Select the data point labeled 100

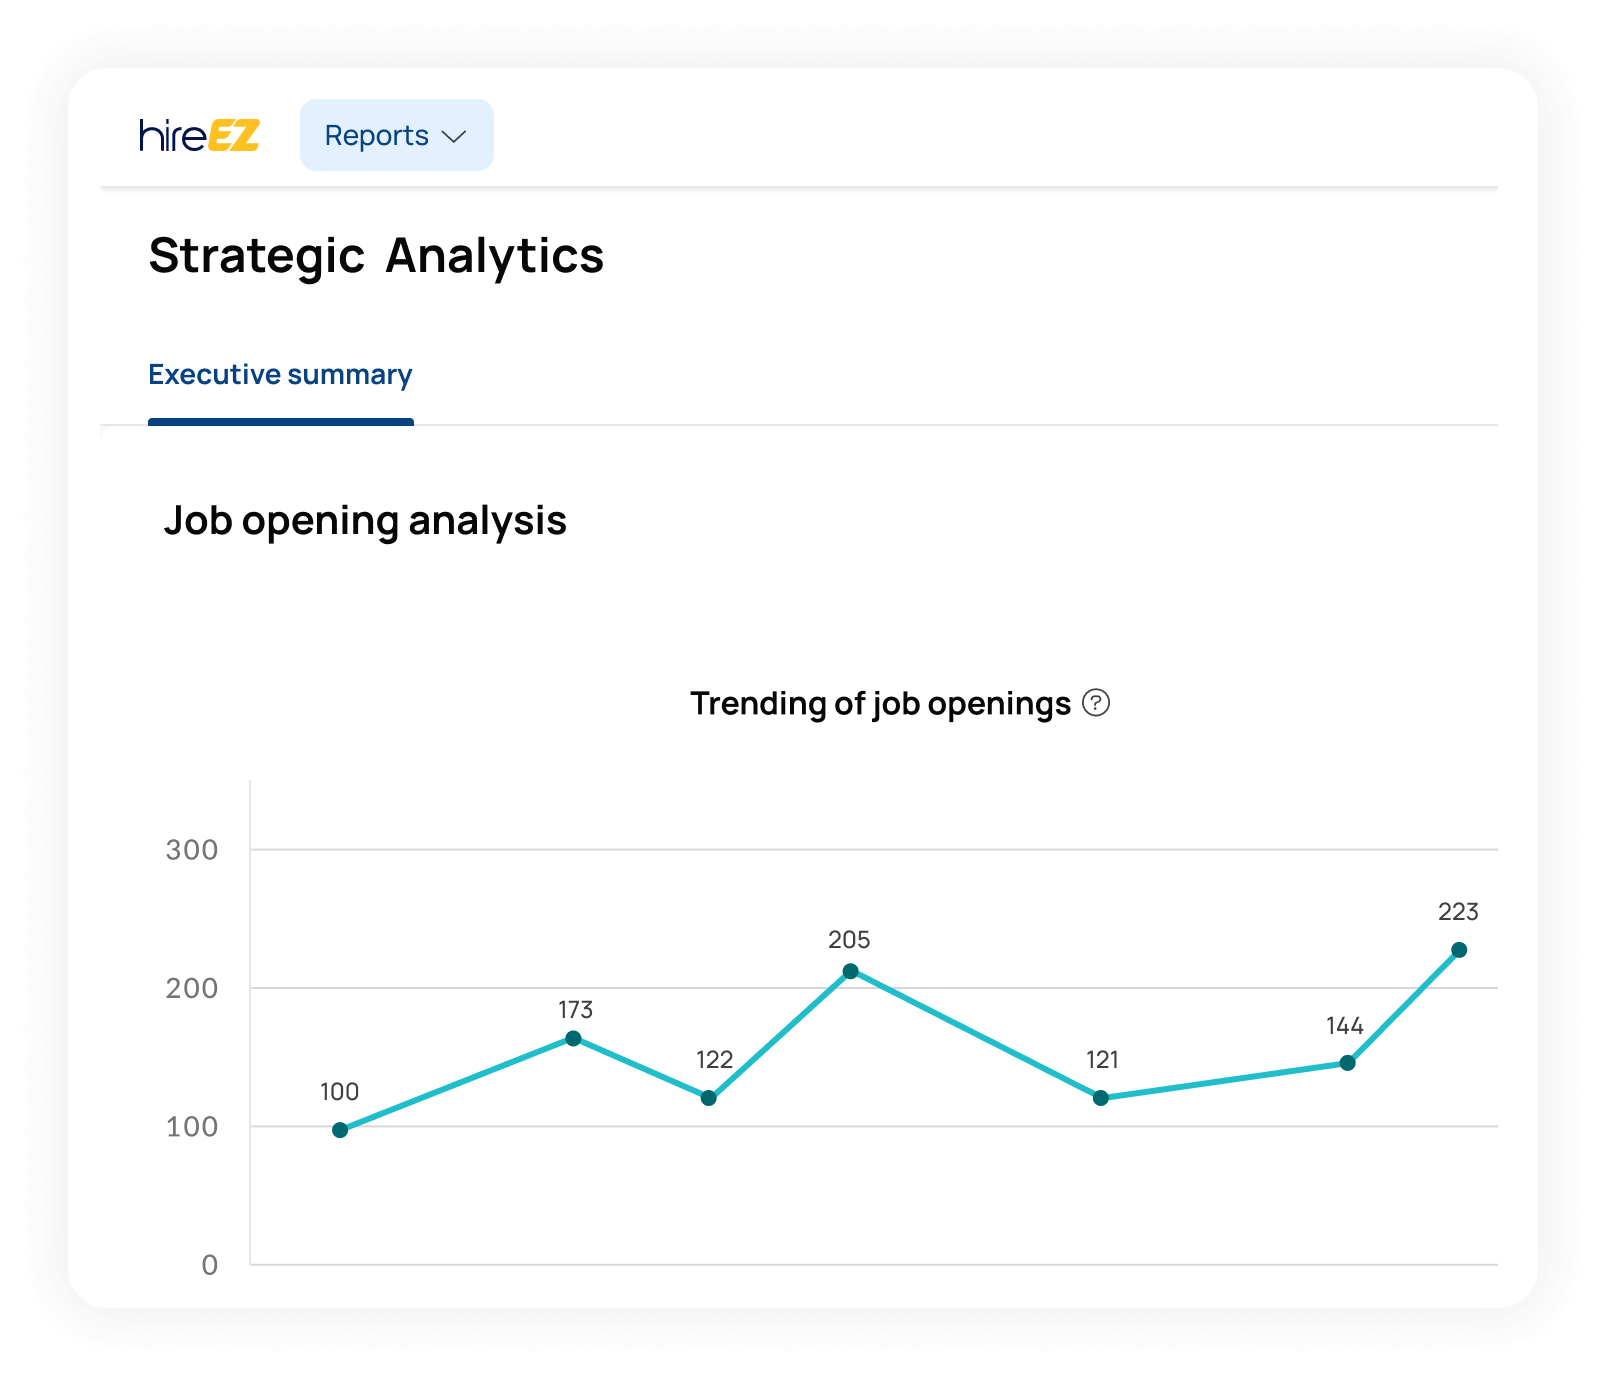click(x=340, y=1130)
